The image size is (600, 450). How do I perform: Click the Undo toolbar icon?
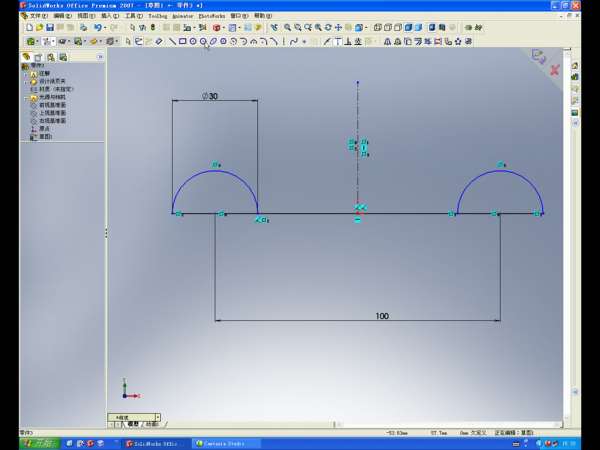click(97, 28)
